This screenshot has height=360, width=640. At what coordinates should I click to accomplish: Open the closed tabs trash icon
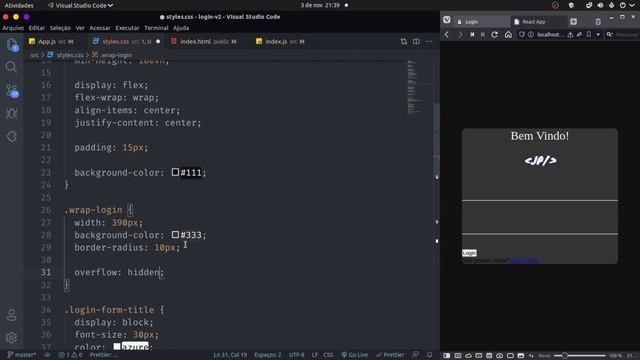point(598,21)
